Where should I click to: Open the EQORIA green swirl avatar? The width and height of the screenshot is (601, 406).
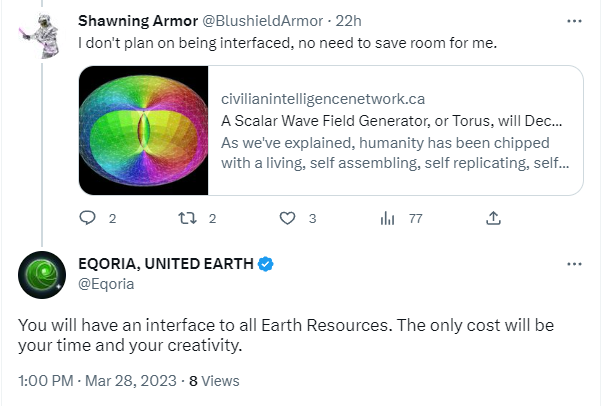[42, 275]
